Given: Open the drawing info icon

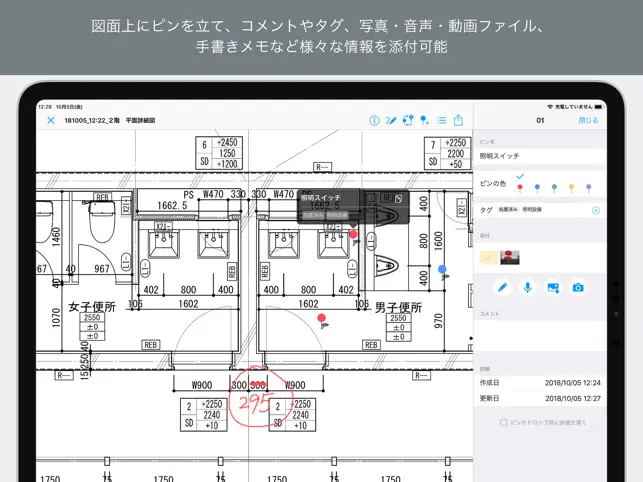Looking at the screenshot, I should click(x=374, y=120).
